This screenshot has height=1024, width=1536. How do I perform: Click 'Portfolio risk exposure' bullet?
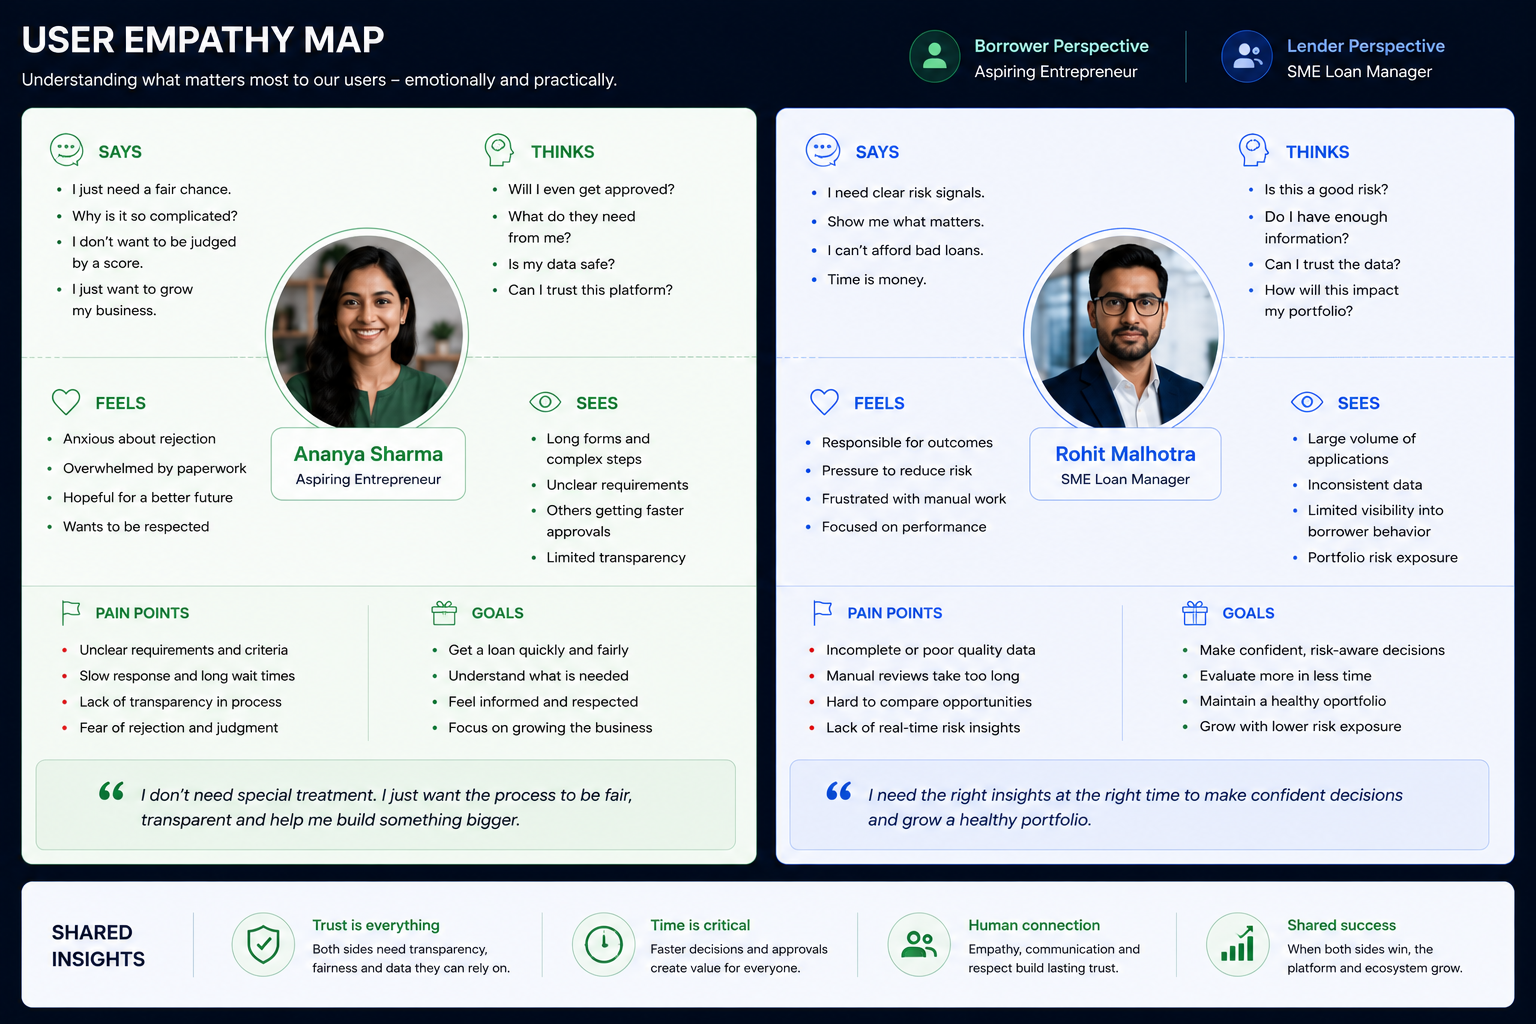[1383, 557]
